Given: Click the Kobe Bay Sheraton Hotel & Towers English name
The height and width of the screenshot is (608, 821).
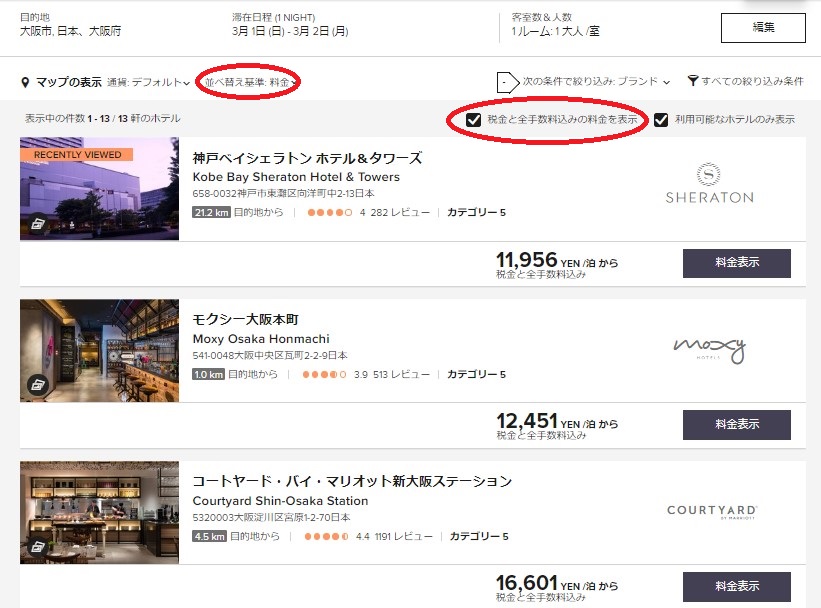Looking at the screenshot, I should coord(296,177).
